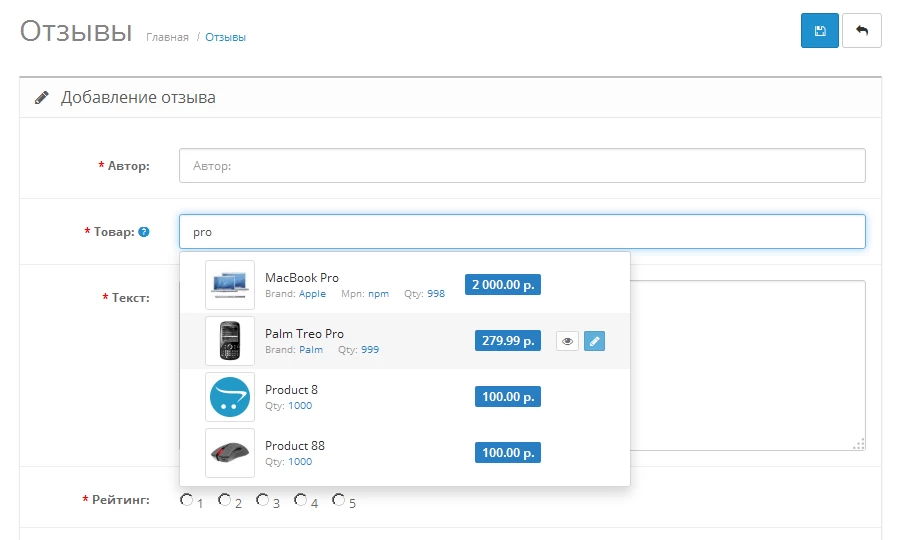Select the MacBook Pro product thumbnail
Image resolution: width=900 pixels, height=540 pixels.
[230, 285]
